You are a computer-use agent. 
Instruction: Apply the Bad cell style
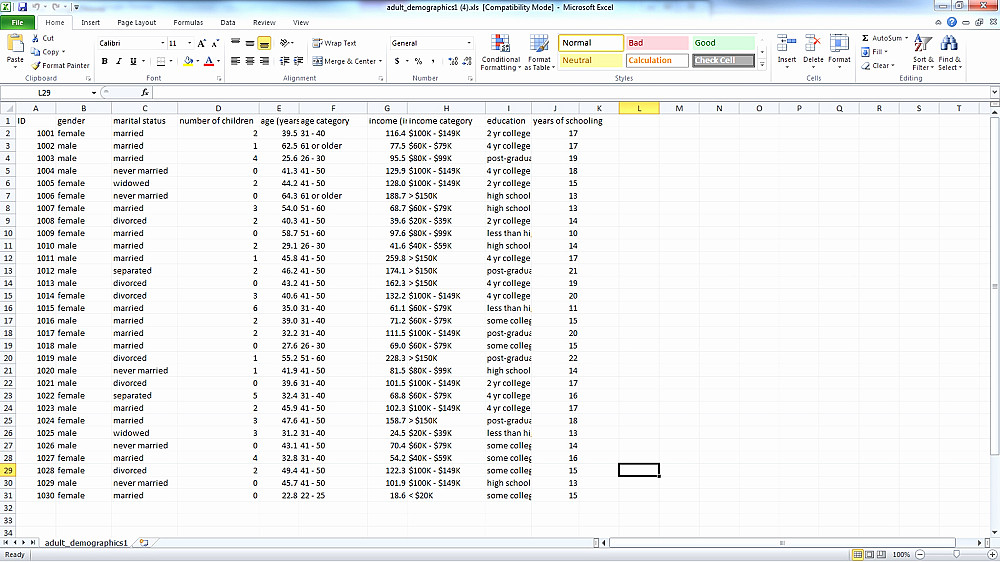658,43
